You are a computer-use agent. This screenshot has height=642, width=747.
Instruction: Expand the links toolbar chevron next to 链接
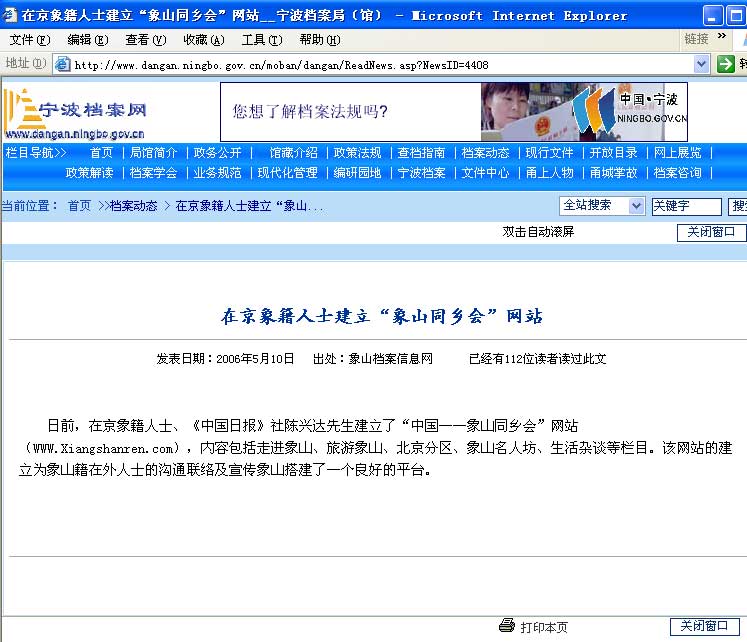pos(722,38)
